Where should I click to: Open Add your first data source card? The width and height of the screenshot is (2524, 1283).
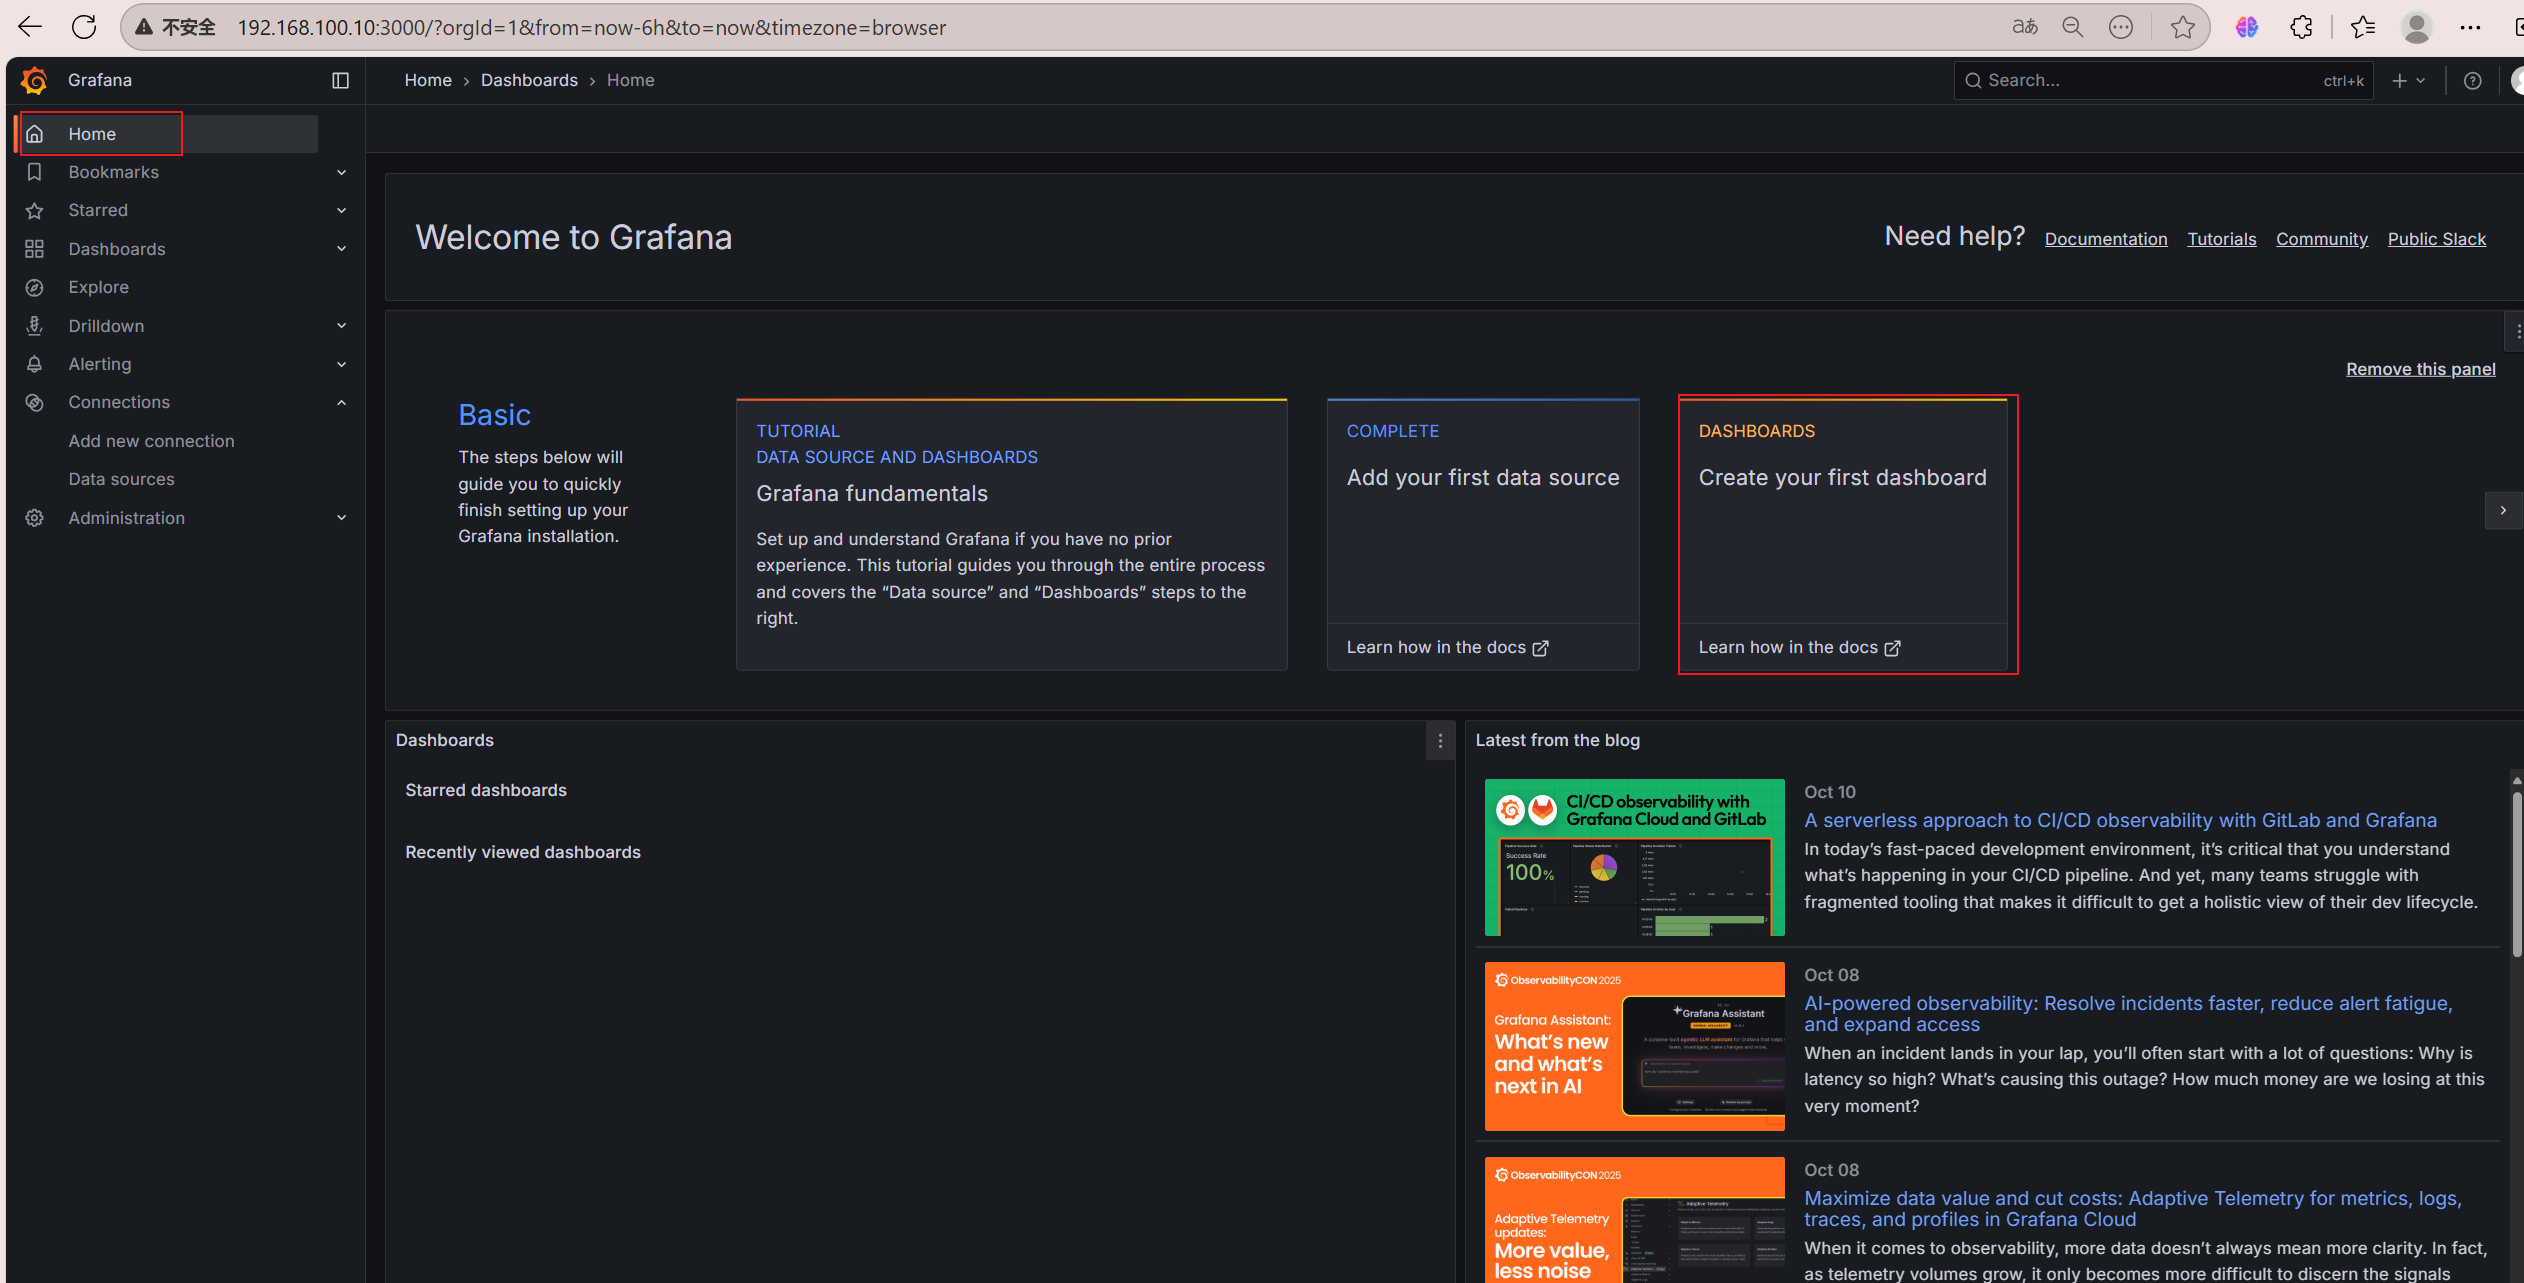(x=1483, y=534)
